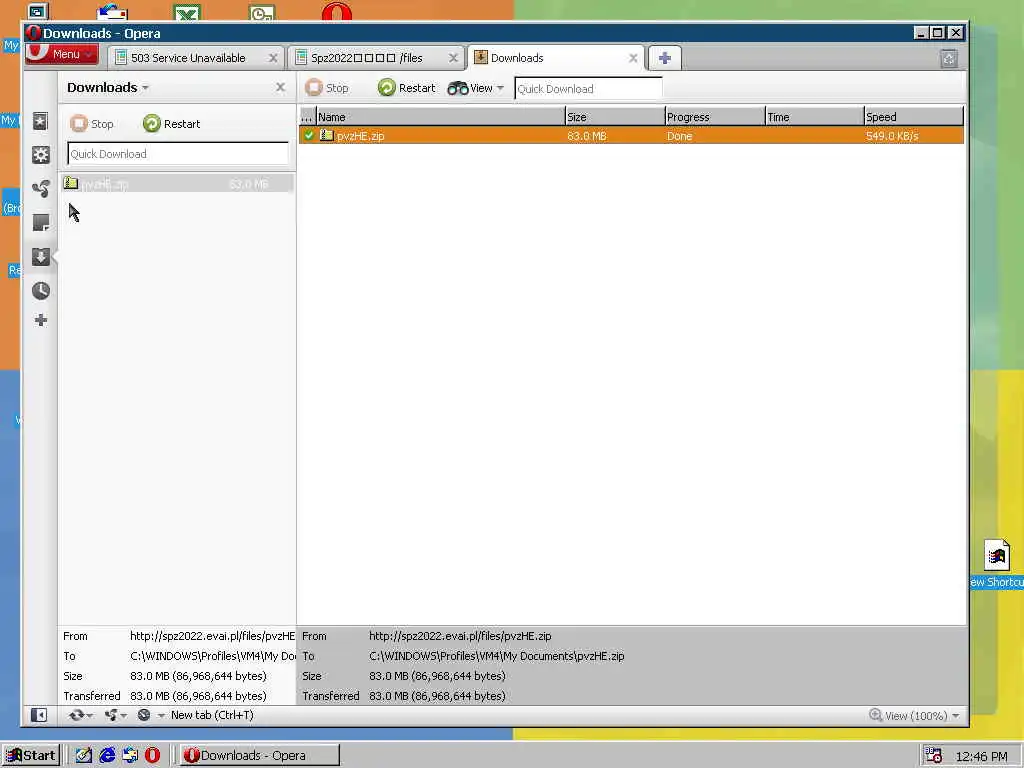
Task: Open the Windows Start menu
Action: click(31, 756)
